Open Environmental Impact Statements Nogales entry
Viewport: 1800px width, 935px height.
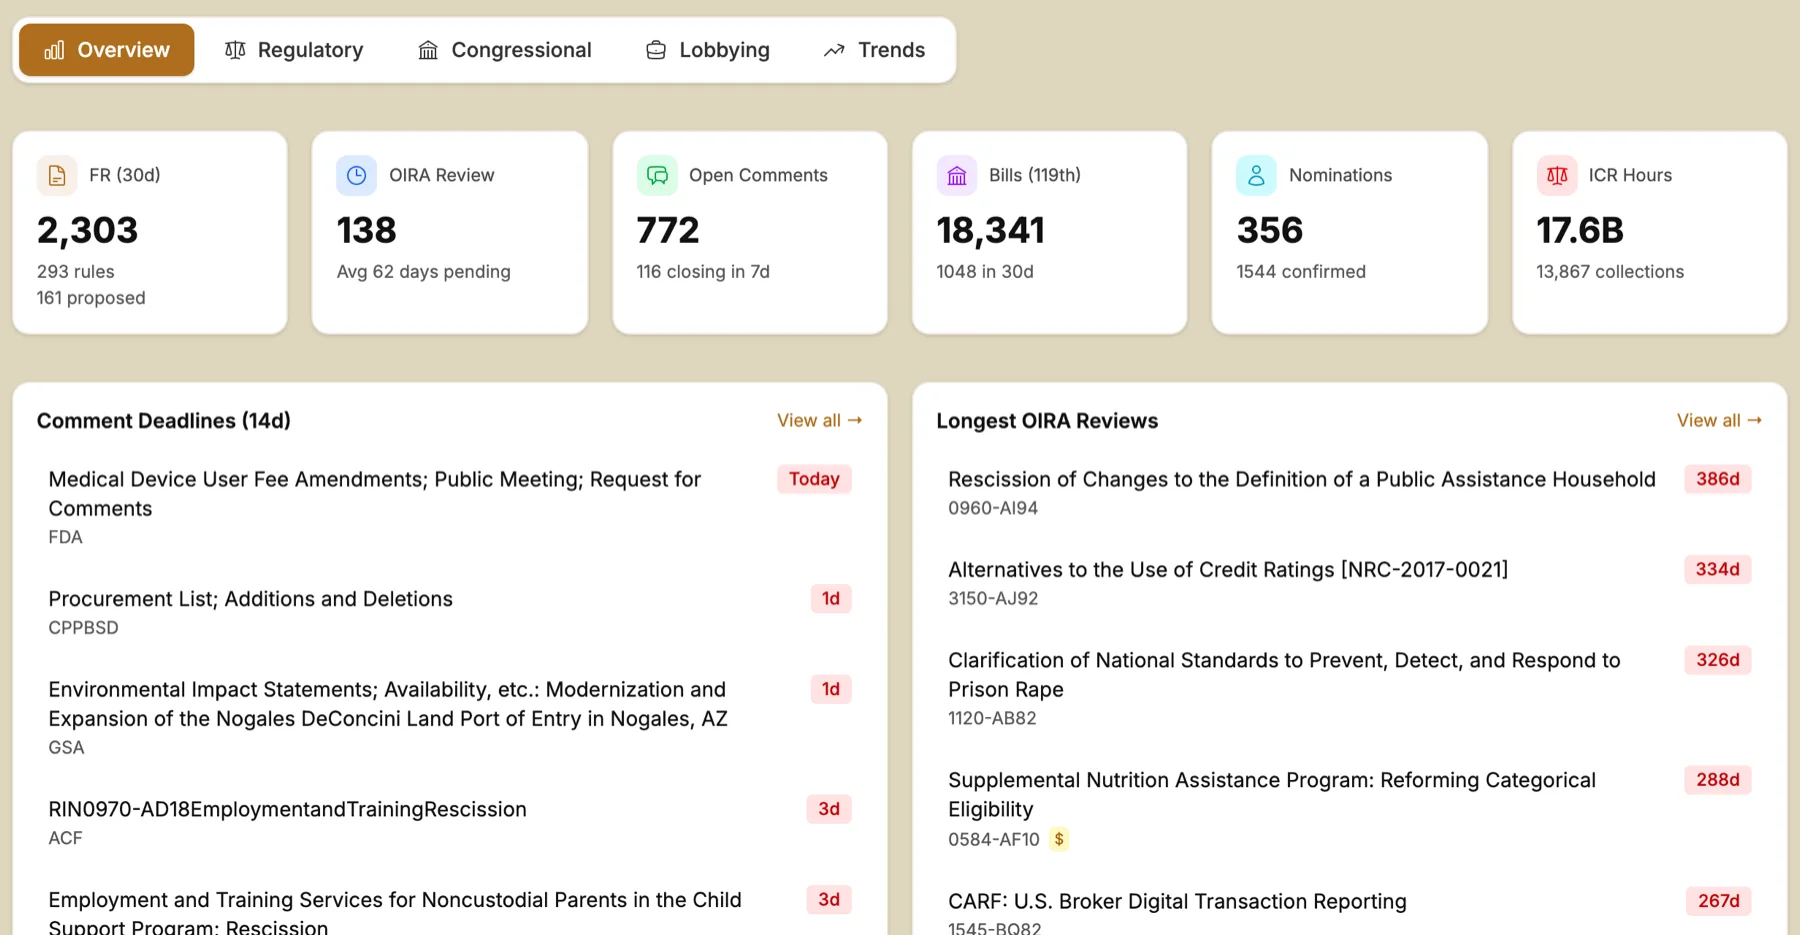[388, 704]
